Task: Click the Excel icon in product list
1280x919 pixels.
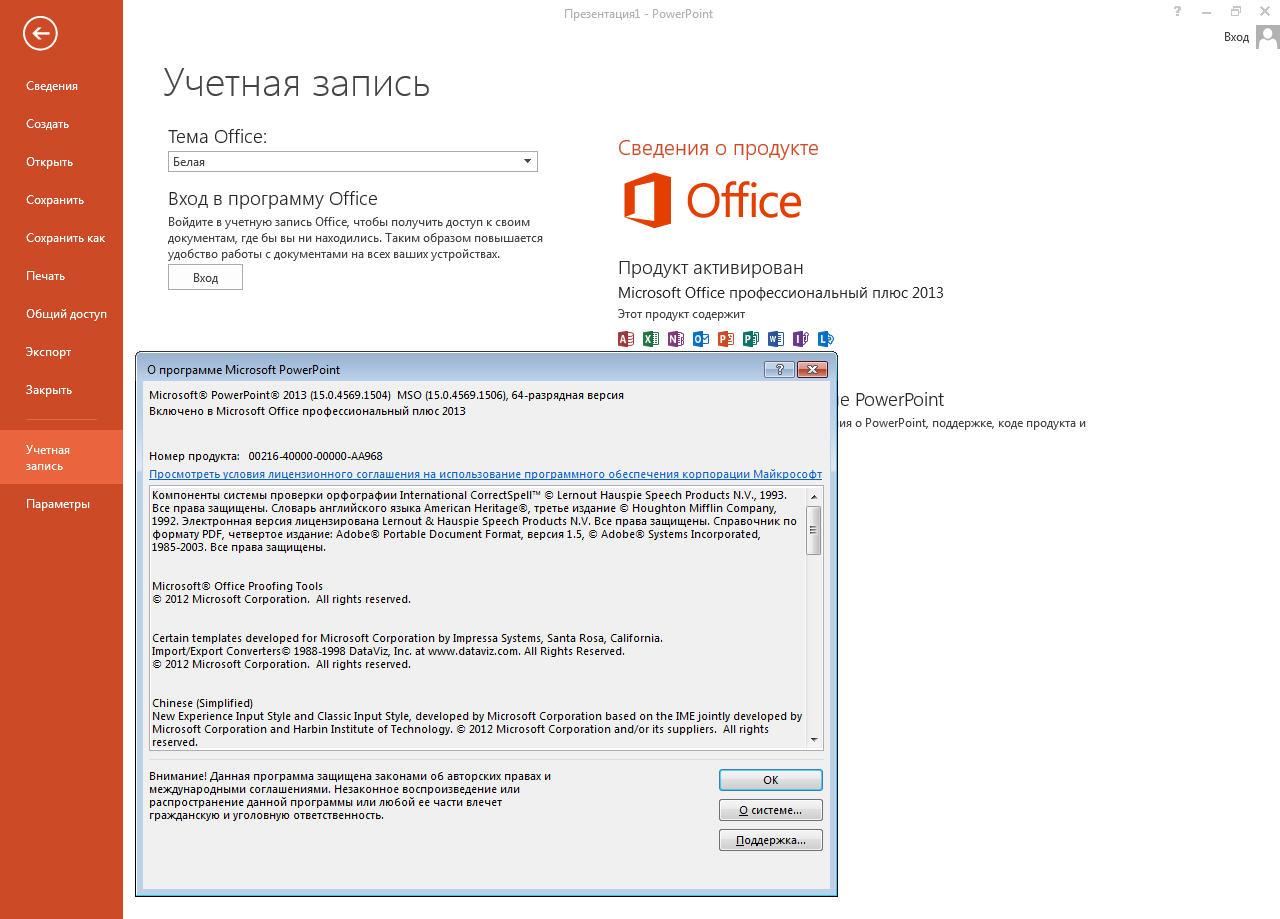Action: (x=651, y=339)
